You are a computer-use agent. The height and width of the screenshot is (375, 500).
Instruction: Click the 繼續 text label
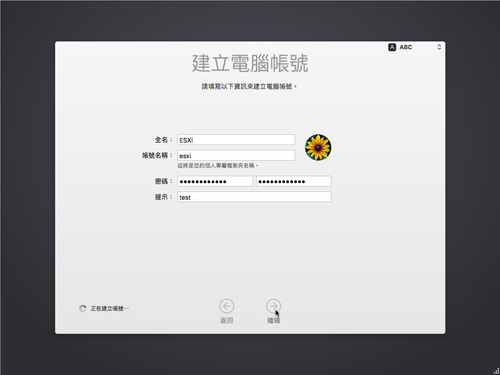pos(273,320)
